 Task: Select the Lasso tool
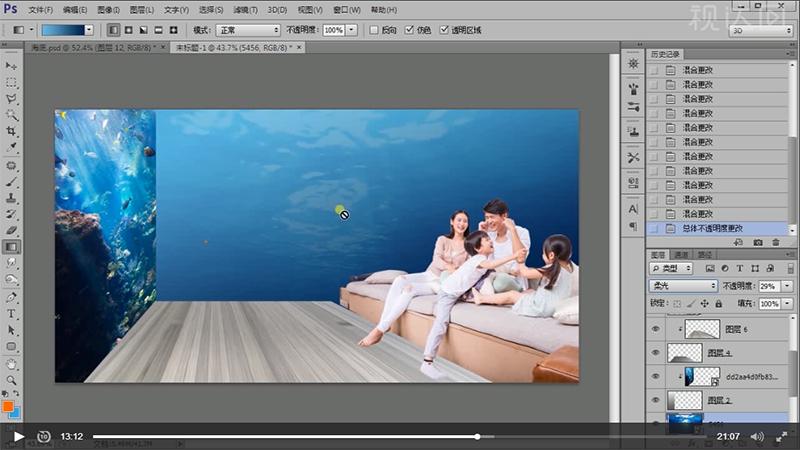11,99
